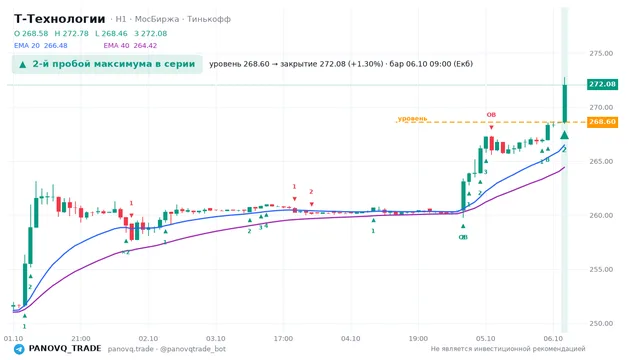Click the orange 268.60 level price label

coord(602,122)
